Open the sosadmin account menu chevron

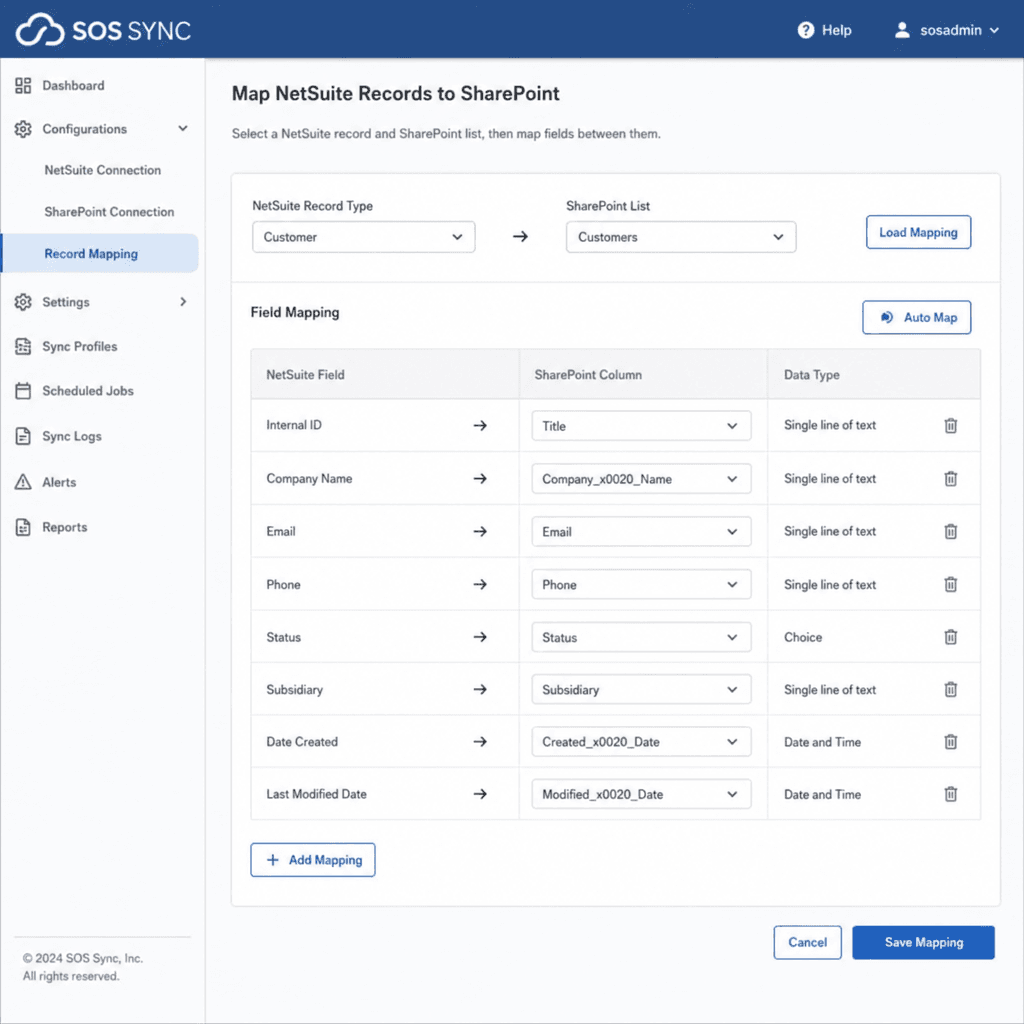point(994,30)
